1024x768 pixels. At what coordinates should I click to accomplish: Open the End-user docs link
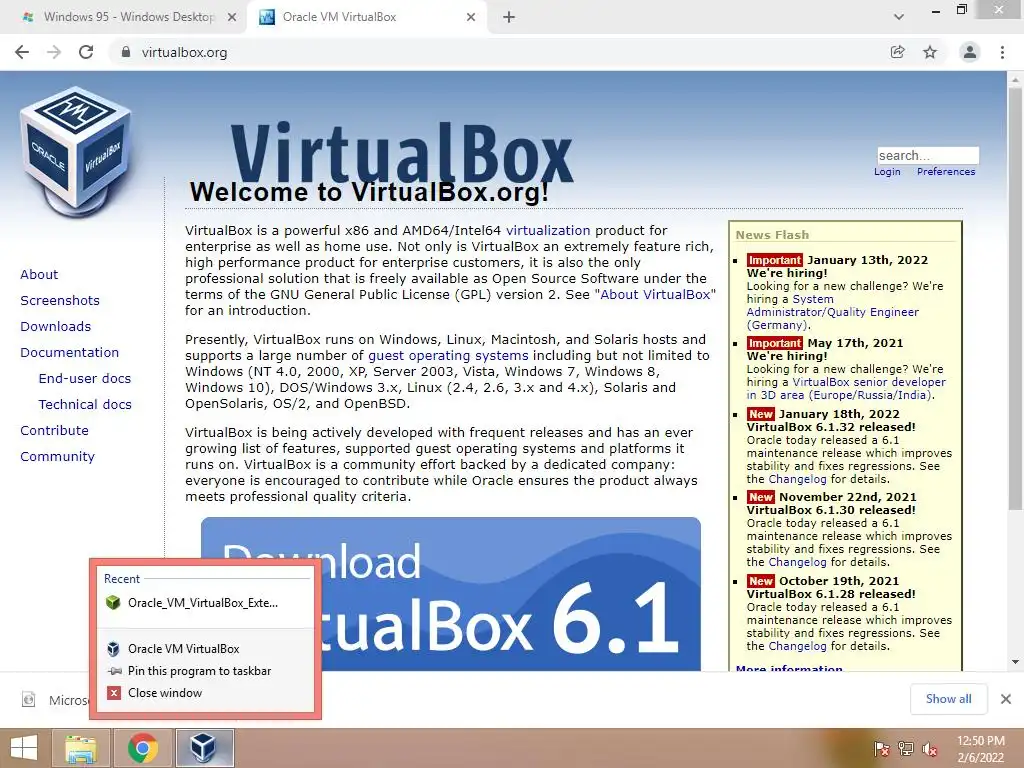pos(85,379)
